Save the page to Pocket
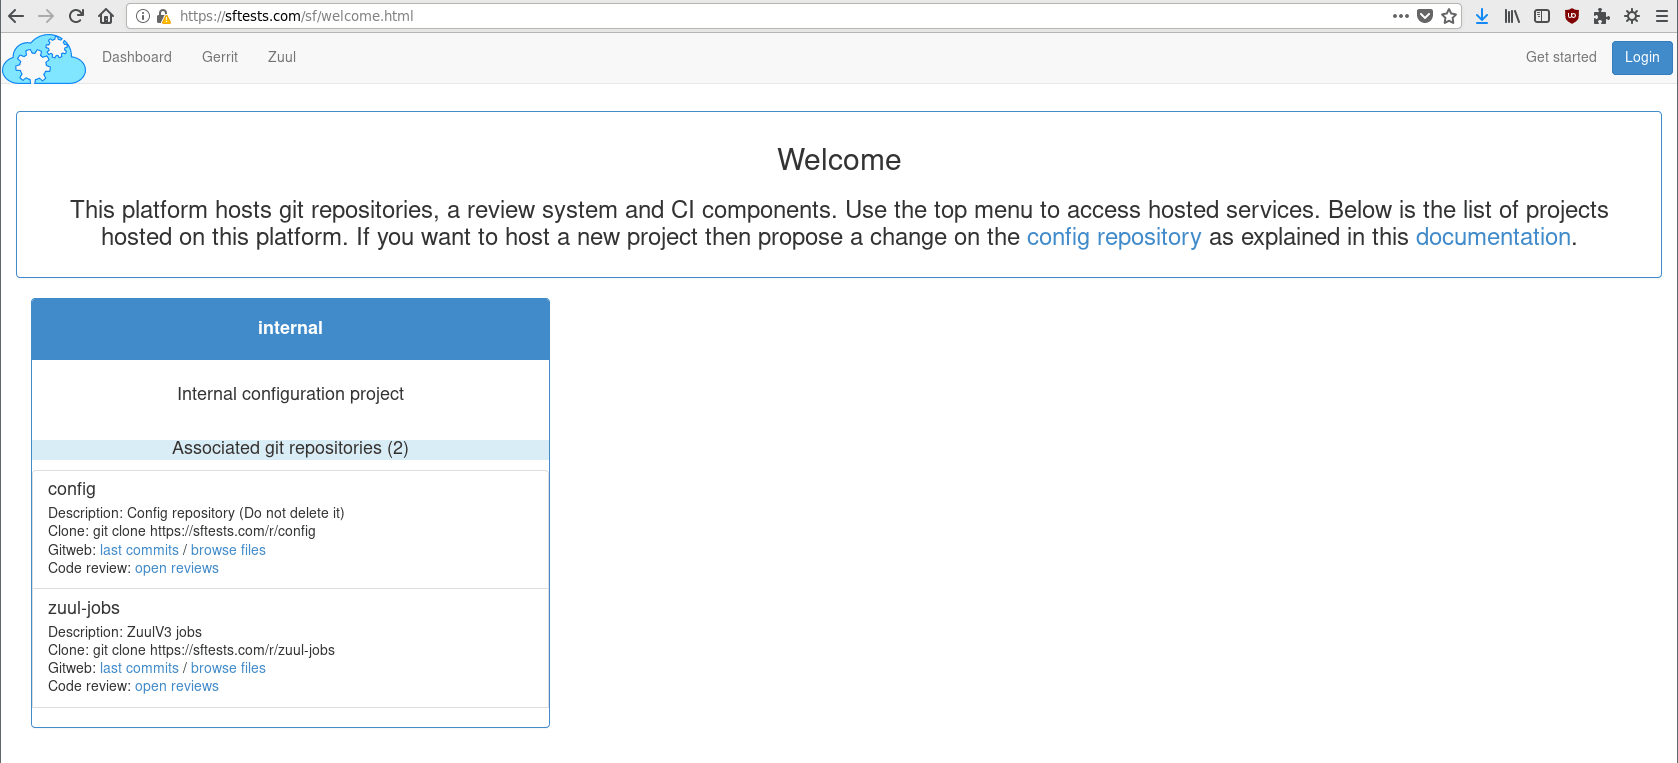 (x=1425, y=16)
